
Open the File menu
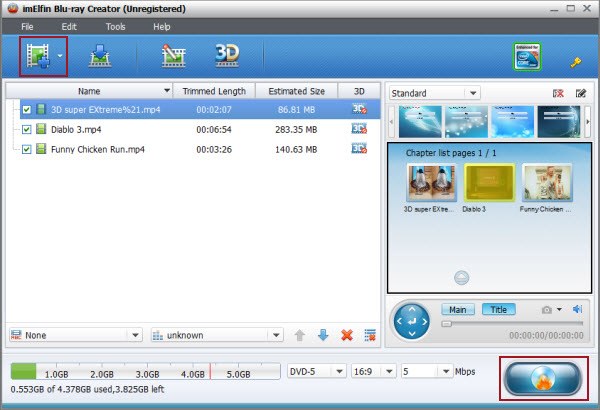click(27, 27)
